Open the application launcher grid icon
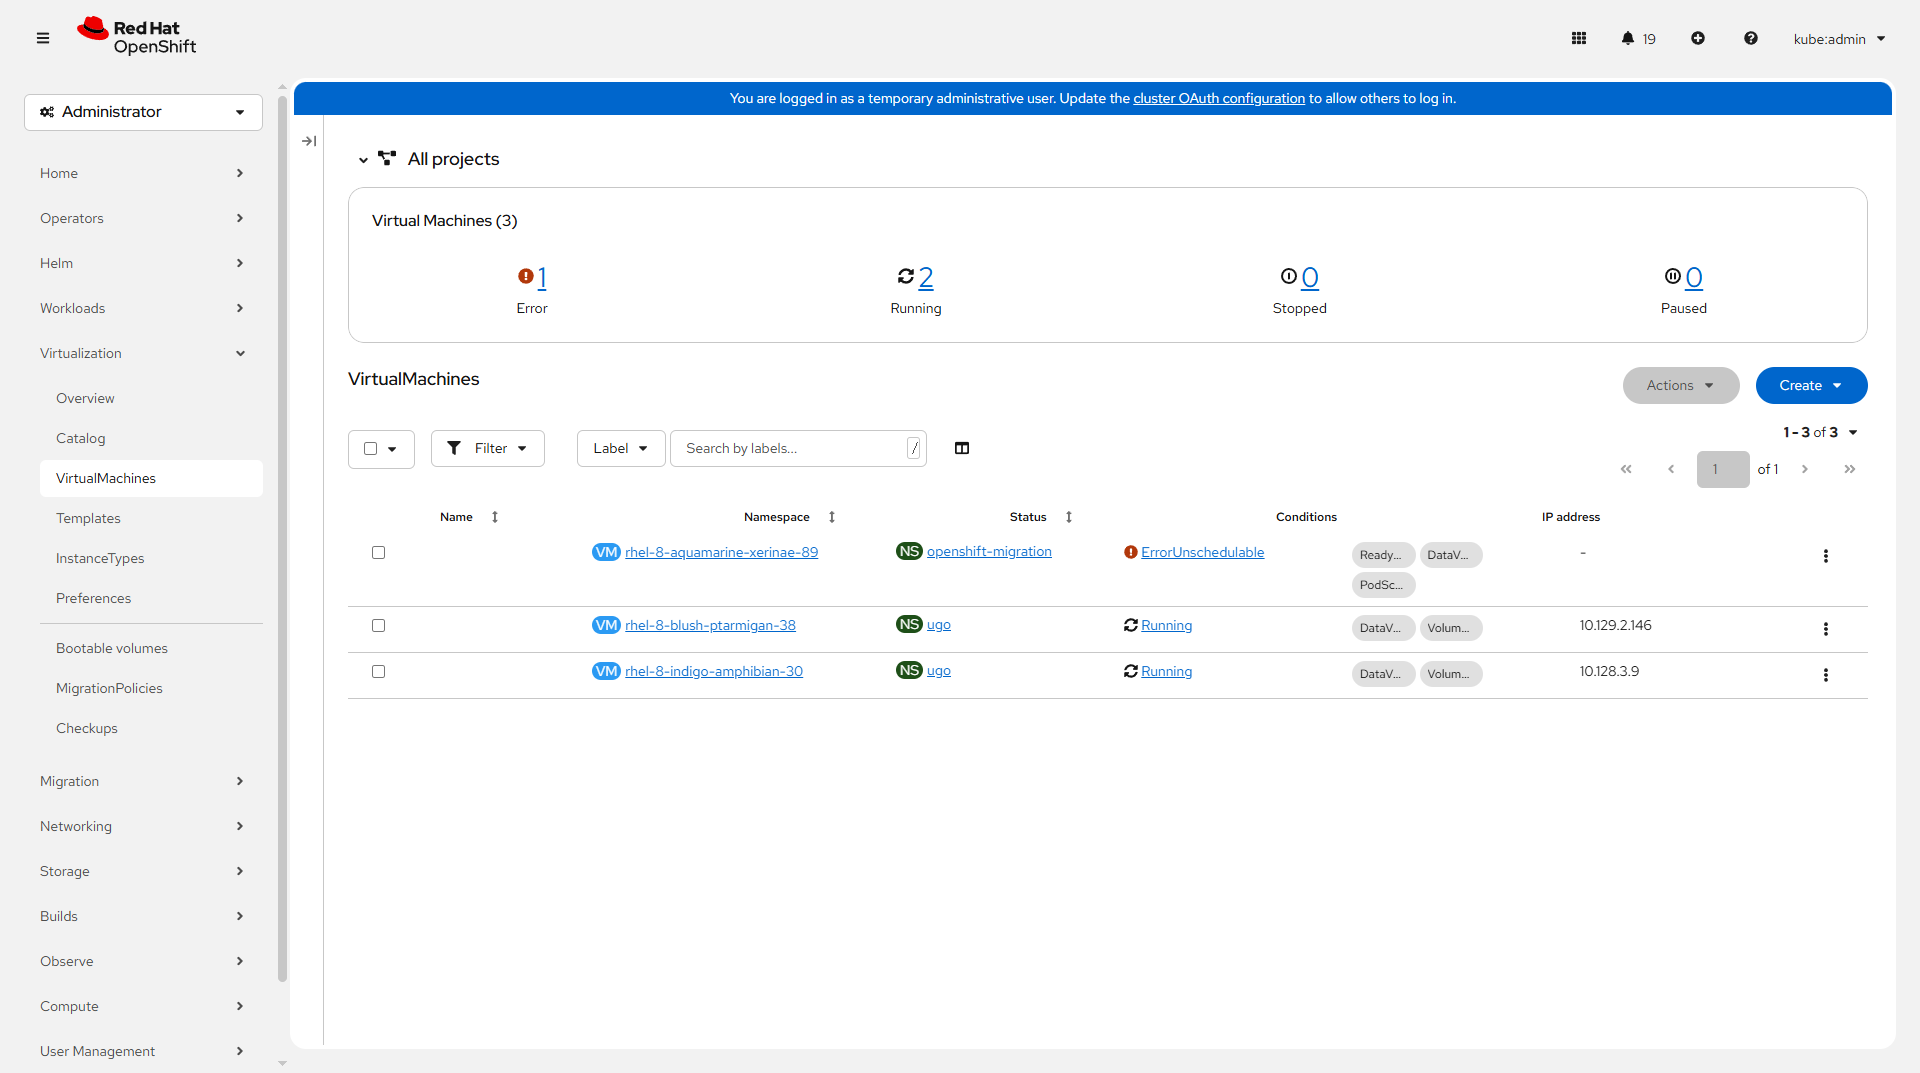This screenshot has width=1920, height=1073. 1579,38
